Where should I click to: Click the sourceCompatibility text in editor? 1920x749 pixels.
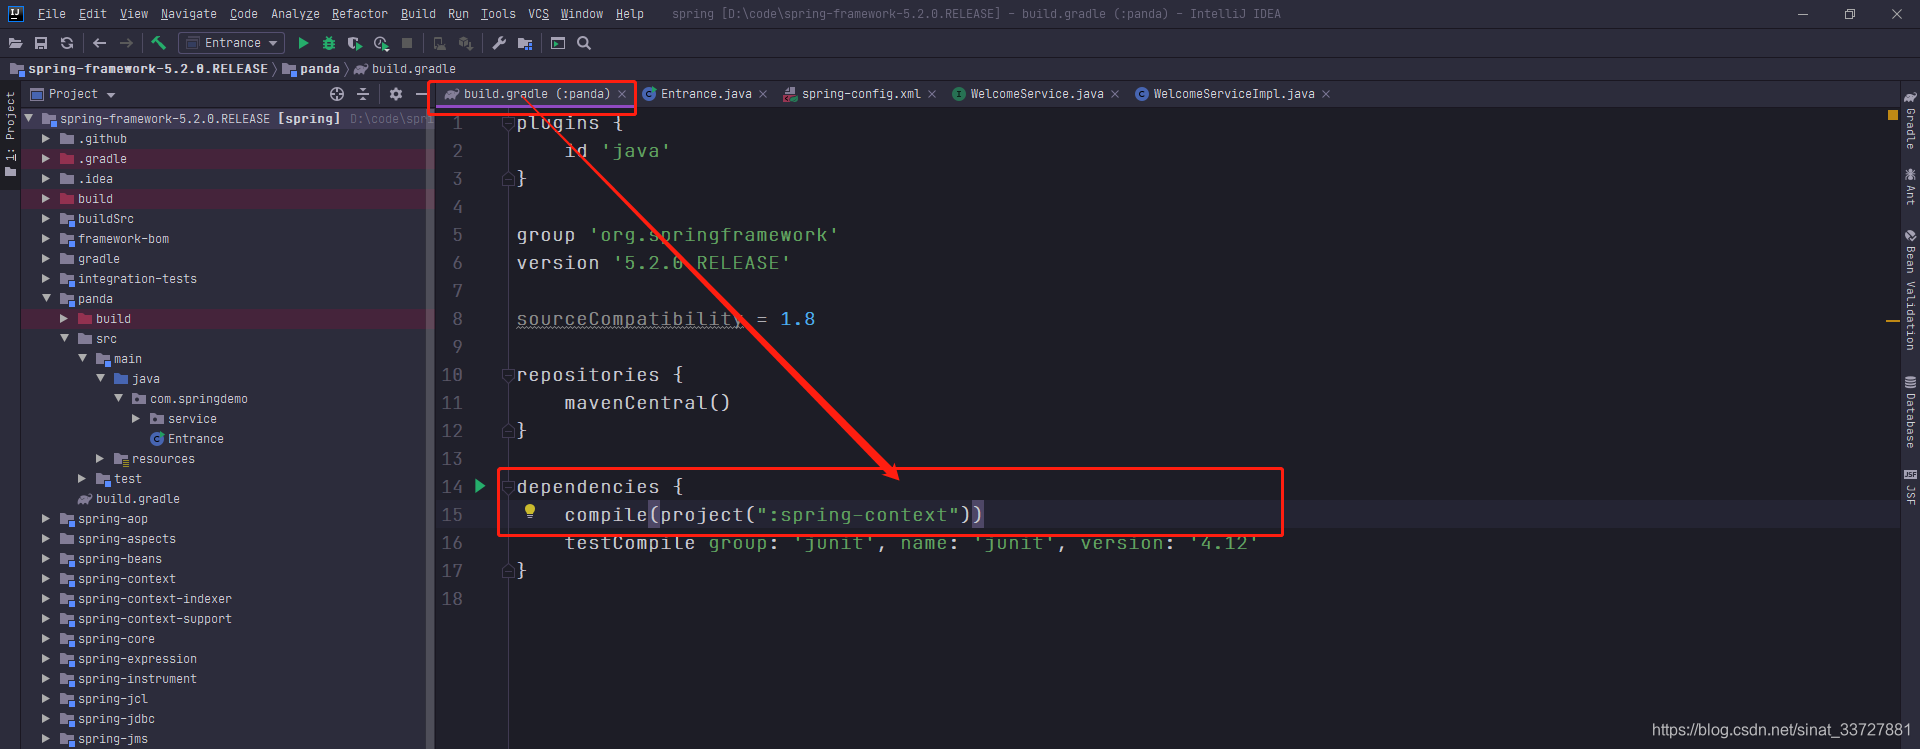630,319
